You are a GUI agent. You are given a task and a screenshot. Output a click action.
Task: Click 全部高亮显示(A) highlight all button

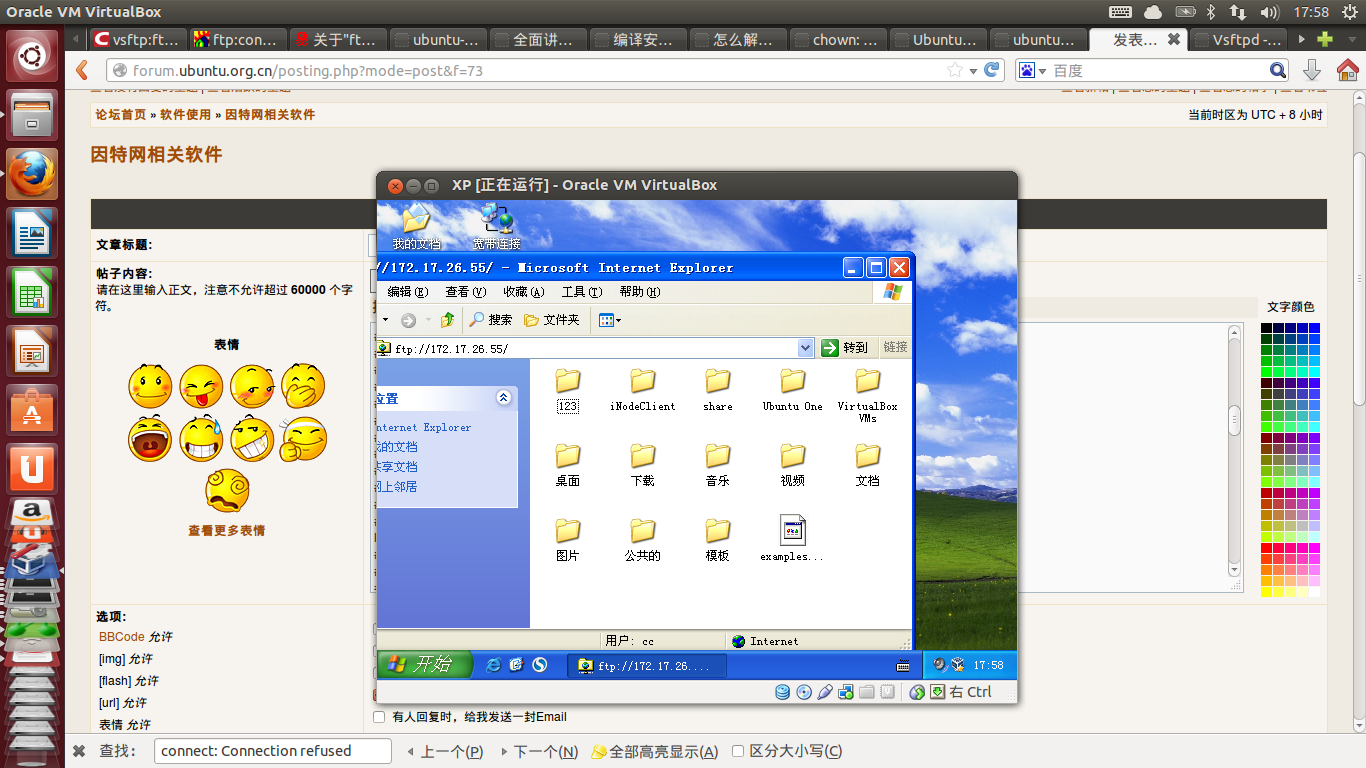point(654,751)
